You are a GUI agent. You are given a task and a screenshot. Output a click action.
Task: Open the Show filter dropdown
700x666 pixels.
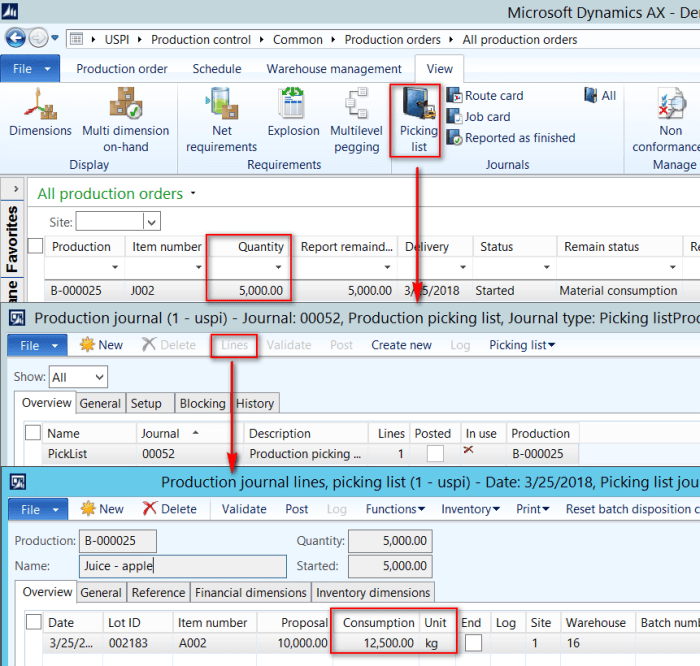pyautogui.click(x=98, y=377)
